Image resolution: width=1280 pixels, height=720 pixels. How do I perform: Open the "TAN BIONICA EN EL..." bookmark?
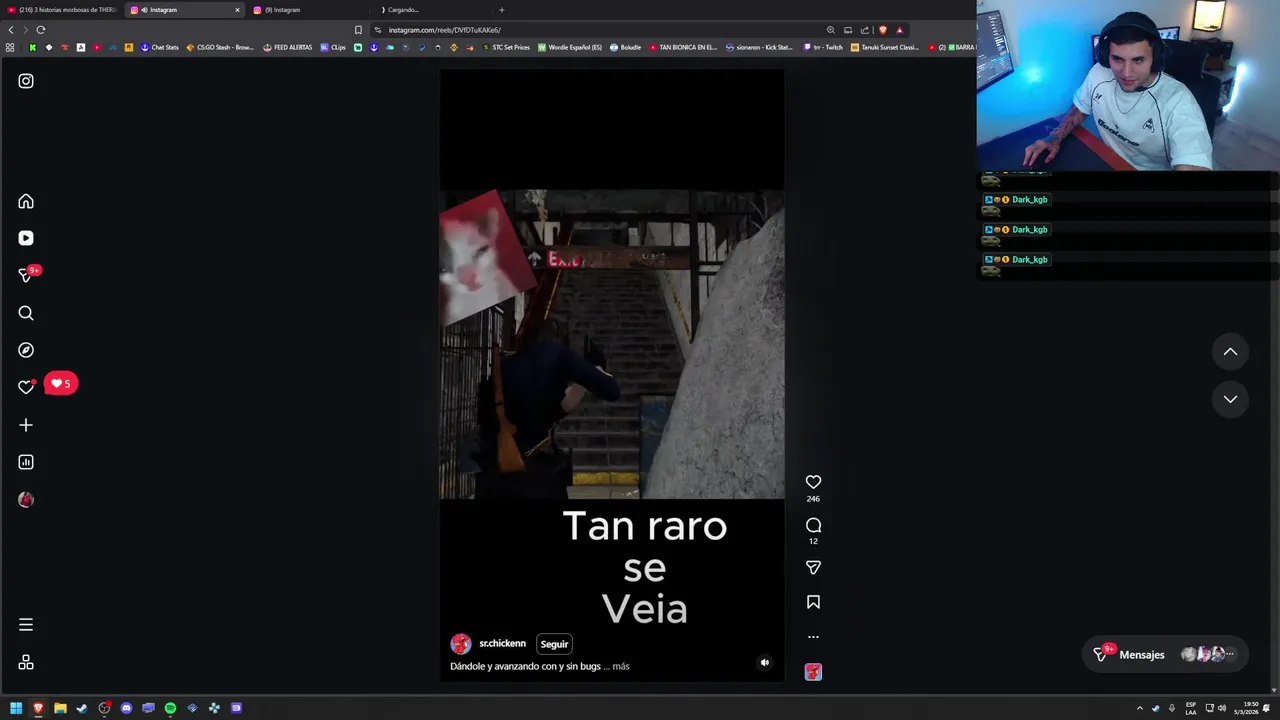(x=683, y=47)
